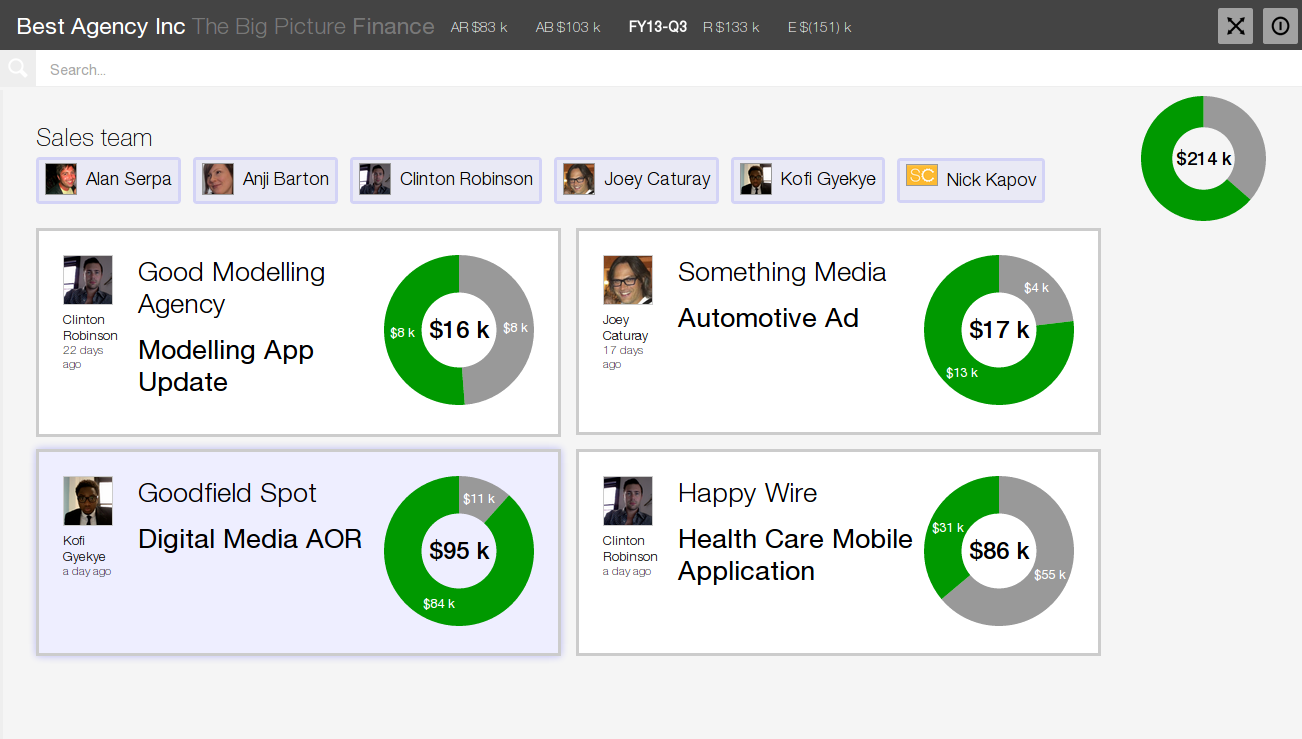
Task: Open the Finance section in header
Action: [x=393, y=27]
